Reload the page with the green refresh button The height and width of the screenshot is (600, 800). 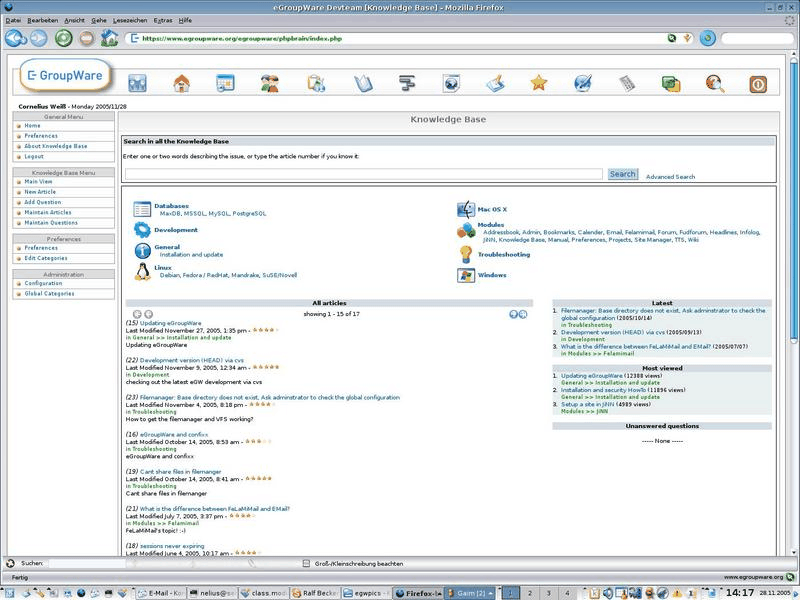click(64, 38)
